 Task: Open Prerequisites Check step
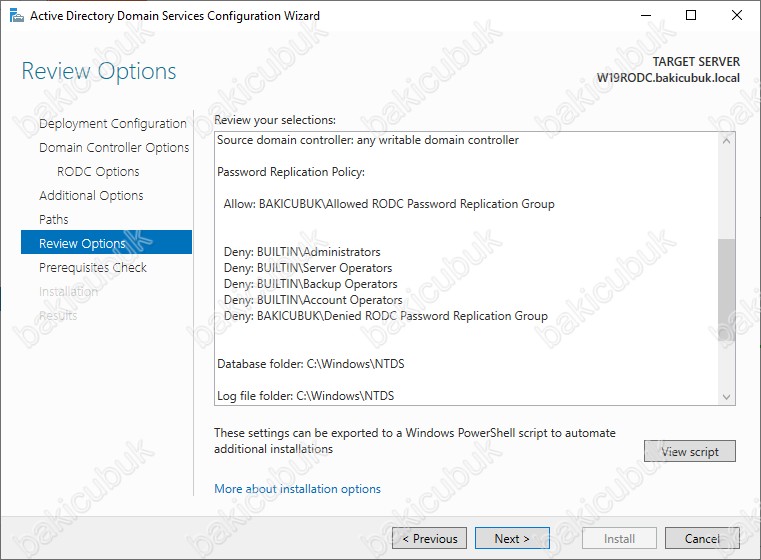coord(93,267)
